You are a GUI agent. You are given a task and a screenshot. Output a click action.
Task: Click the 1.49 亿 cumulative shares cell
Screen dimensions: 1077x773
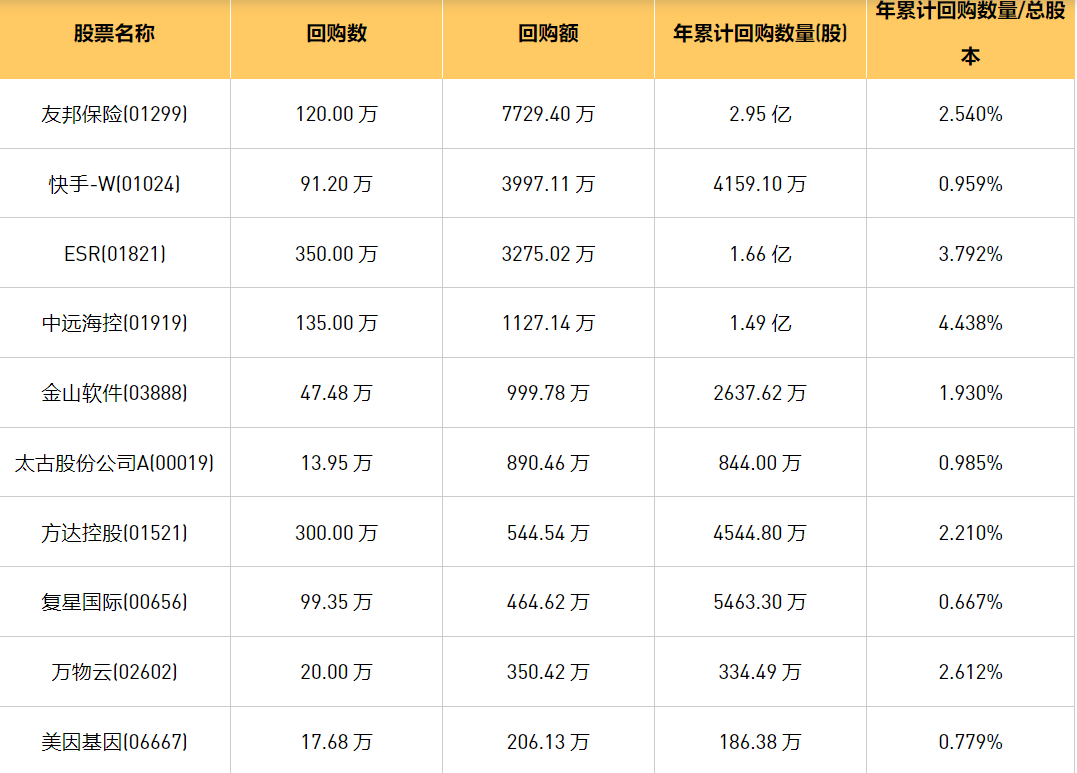pos(760,324)
